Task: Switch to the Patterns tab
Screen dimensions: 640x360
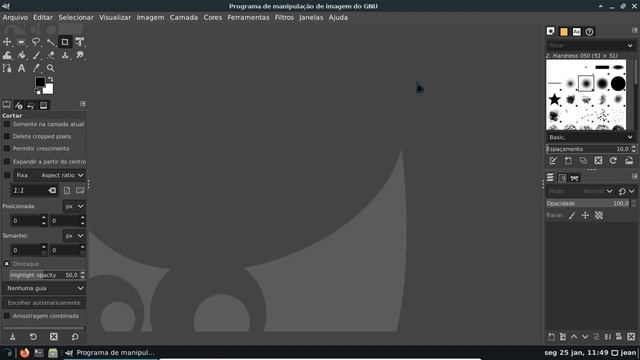Action: [564, 32]
